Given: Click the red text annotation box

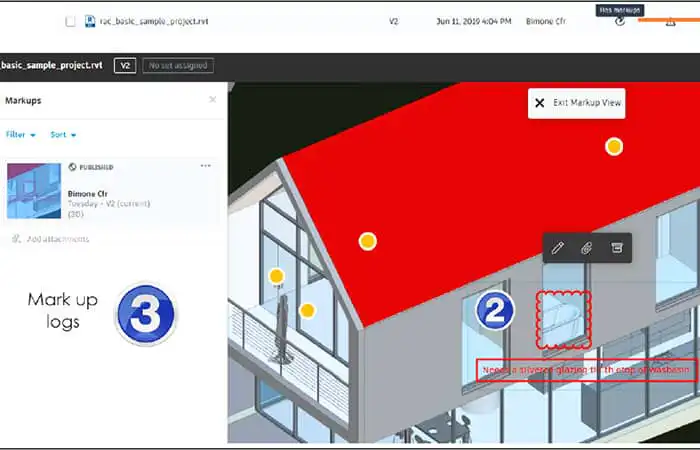Looking at the screenshot, I should (x=586, y=370).
